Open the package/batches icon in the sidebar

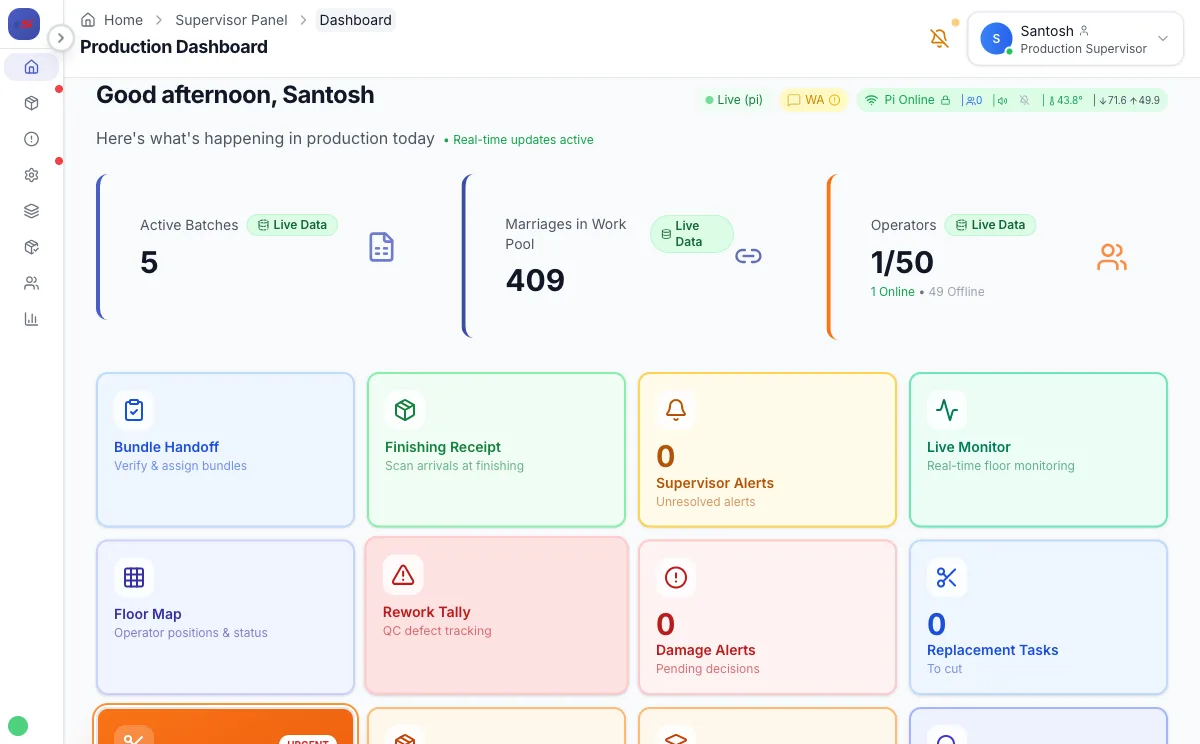[31, 102]
